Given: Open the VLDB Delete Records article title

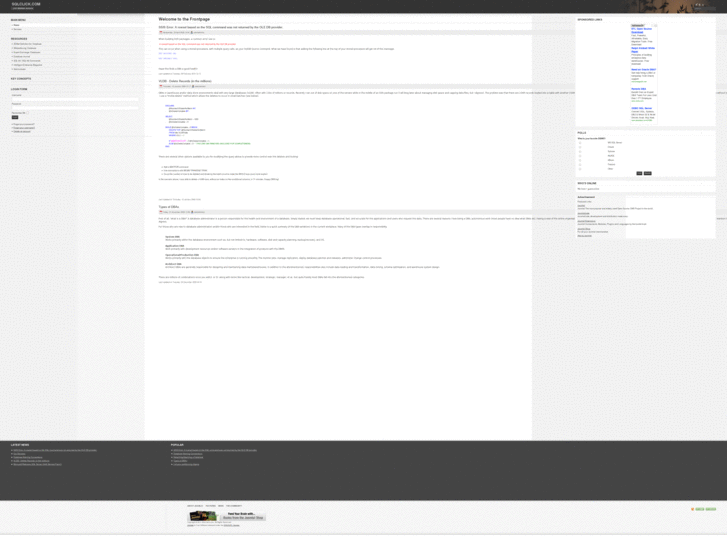Looking at the screenshot, I should [x=185, y=81].
